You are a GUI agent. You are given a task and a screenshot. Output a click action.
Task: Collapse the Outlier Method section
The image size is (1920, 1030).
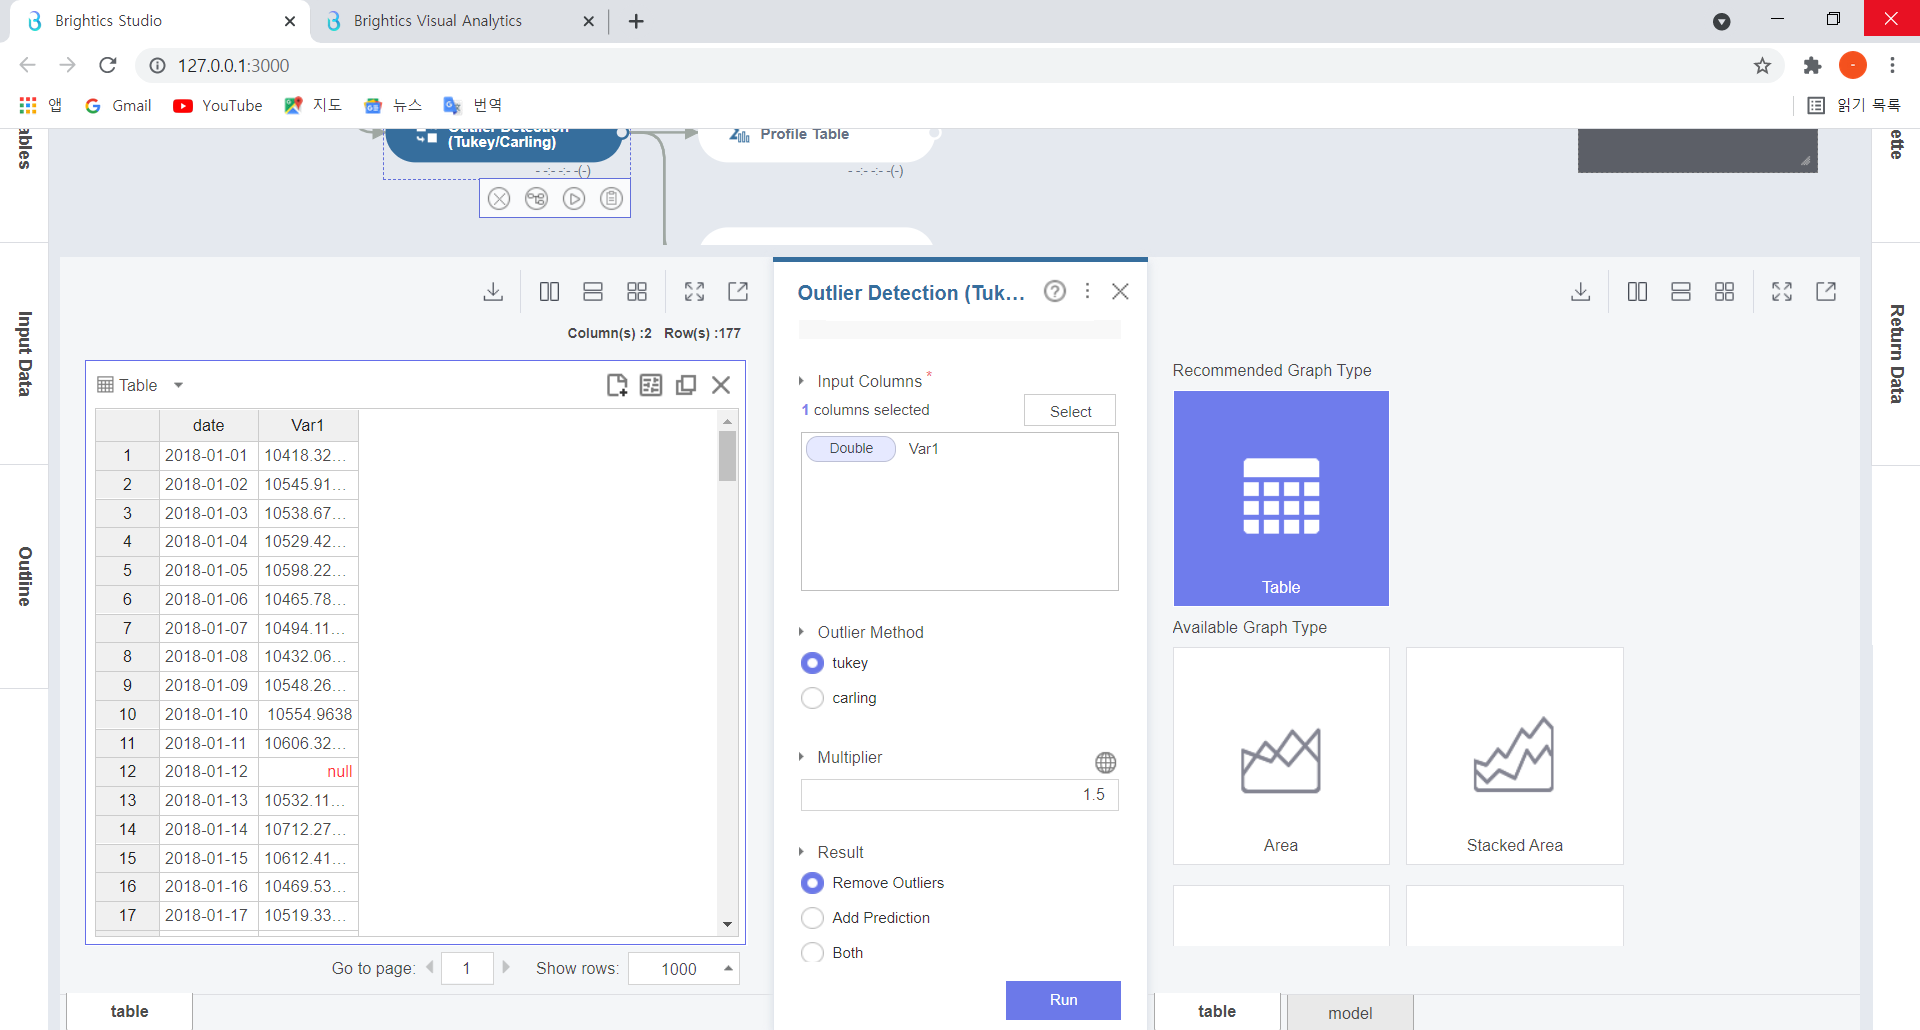tap(801, 632)
